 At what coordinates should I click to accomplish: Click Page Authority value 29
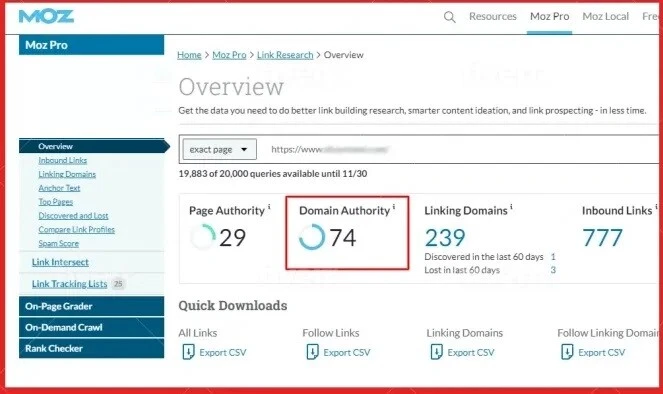(x=233, y=237)
